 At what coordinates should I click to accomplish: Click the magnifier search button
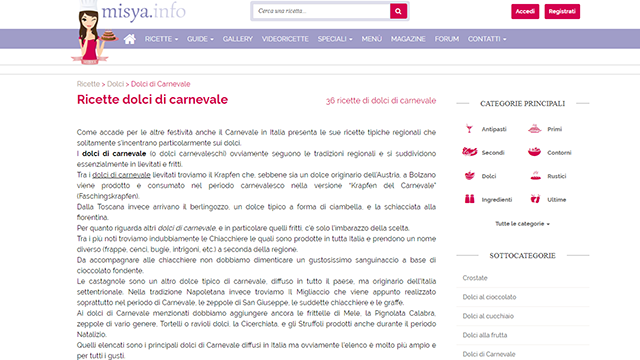(x=398, y=11)
